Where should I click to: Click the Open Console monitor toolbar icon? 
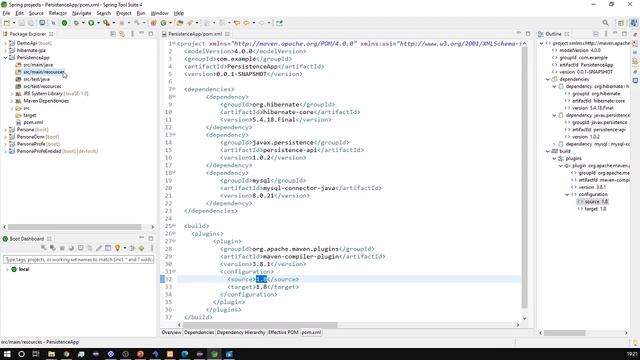42,23
